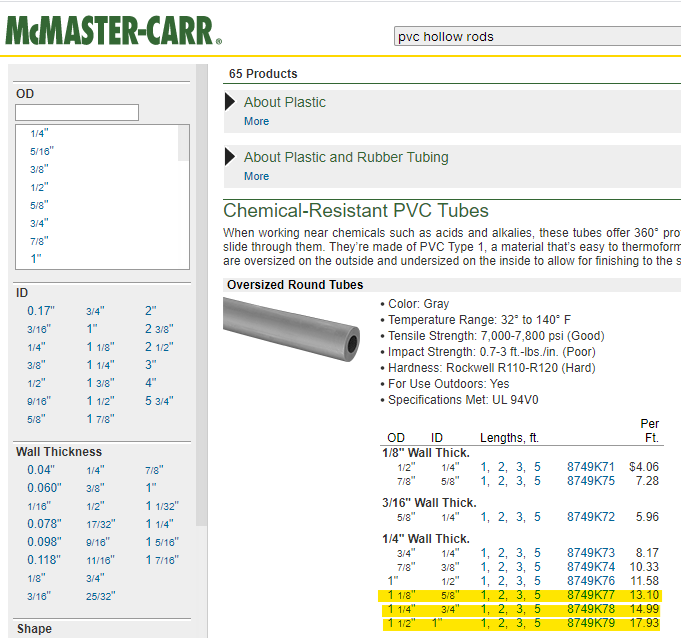681x638 pixels.
Task: Click the $4.06 price for 8749K71
Action: [644, 467]
